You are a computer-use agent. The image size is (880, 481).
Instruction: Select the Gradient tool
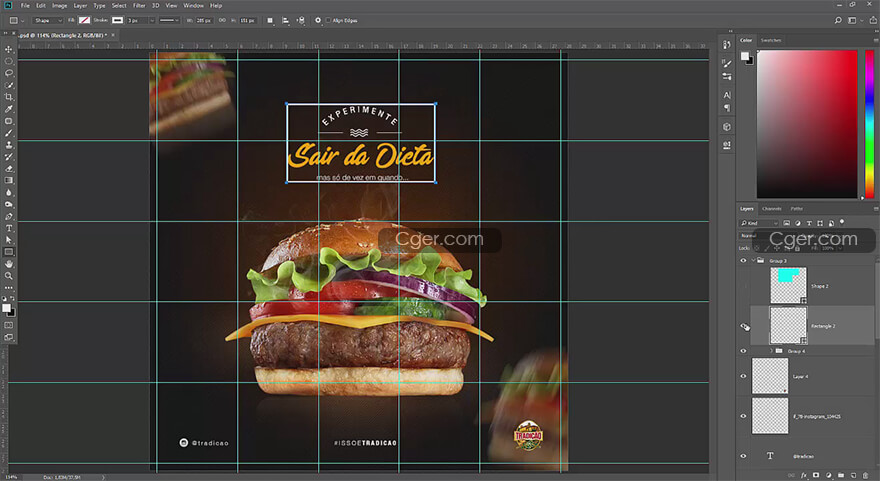[x=8, y=181]
